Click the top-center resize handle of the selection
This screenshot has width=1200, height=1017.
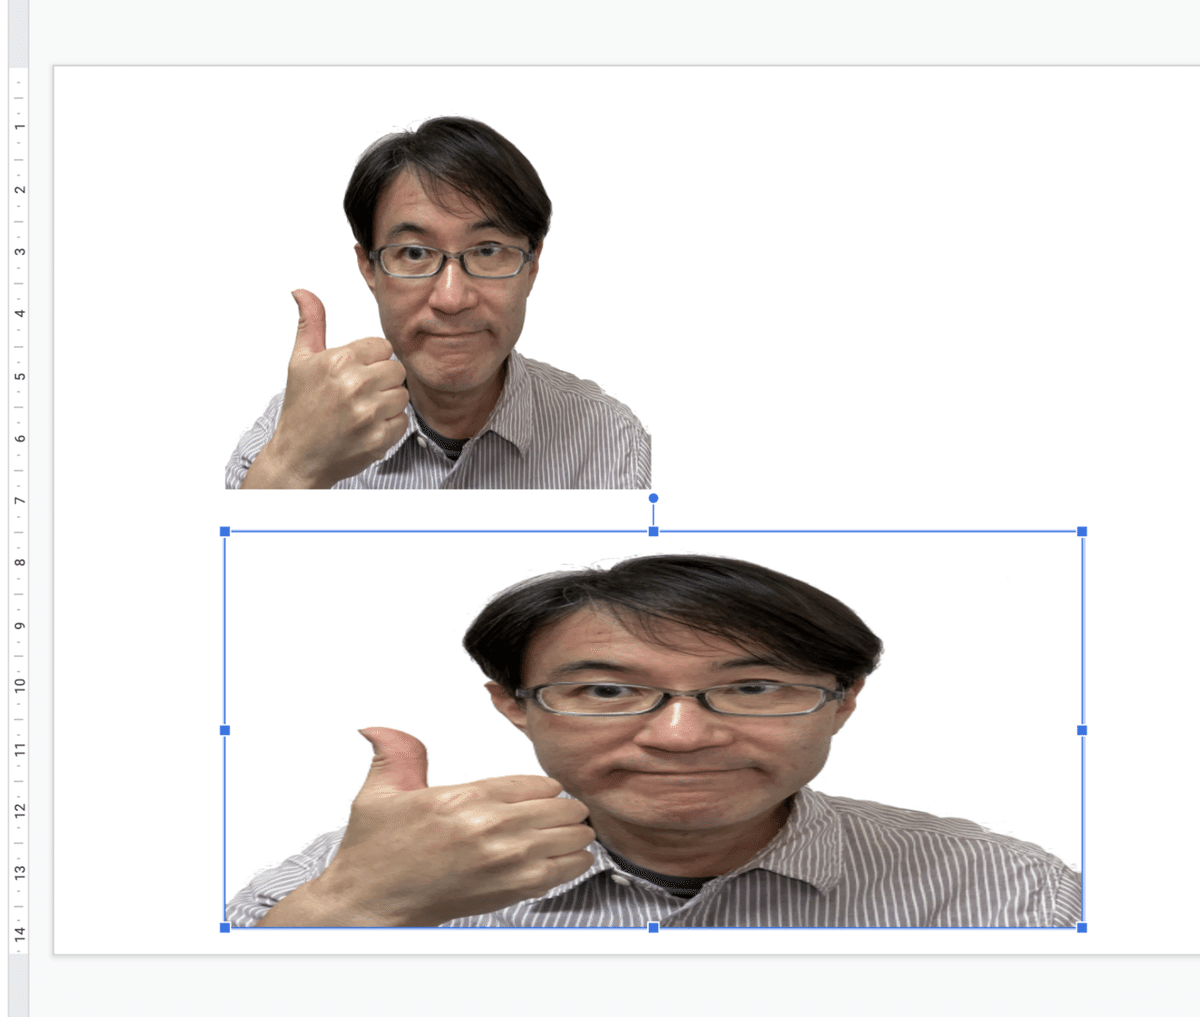coord(653,530)
